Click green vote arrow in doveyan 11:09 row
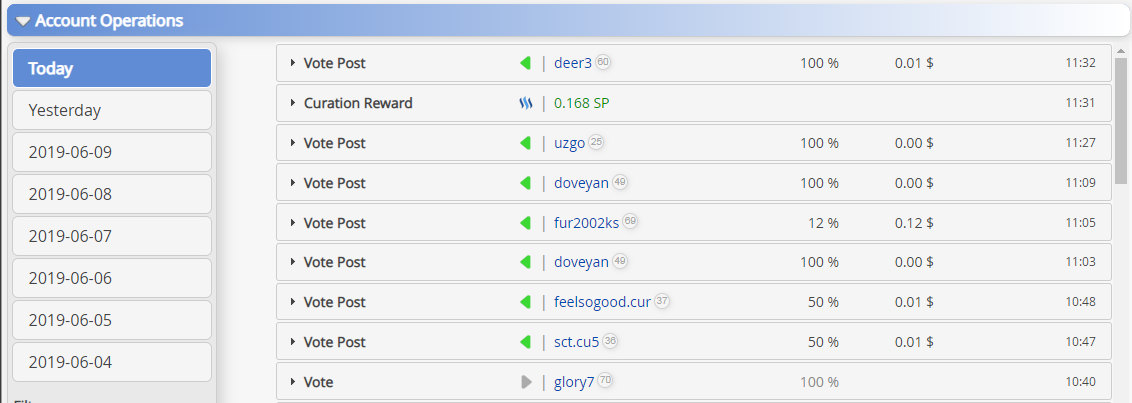 click(x=526, y=183)
